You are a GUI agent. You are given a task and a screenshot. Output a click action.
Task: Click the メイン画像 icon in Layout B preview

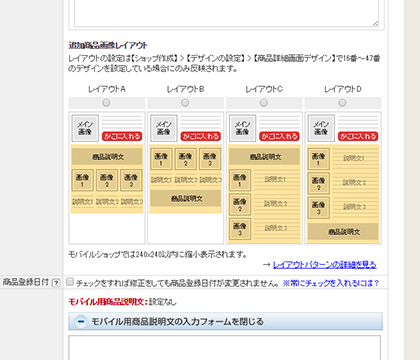pyautogui.click(x=164, y=128)
